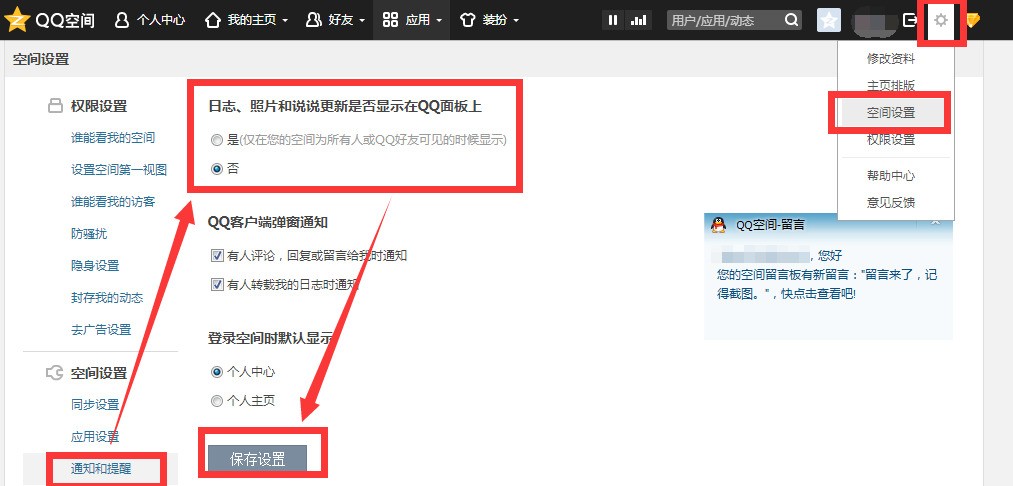Close the QQ空间-留言 popup

click(935, 222)
